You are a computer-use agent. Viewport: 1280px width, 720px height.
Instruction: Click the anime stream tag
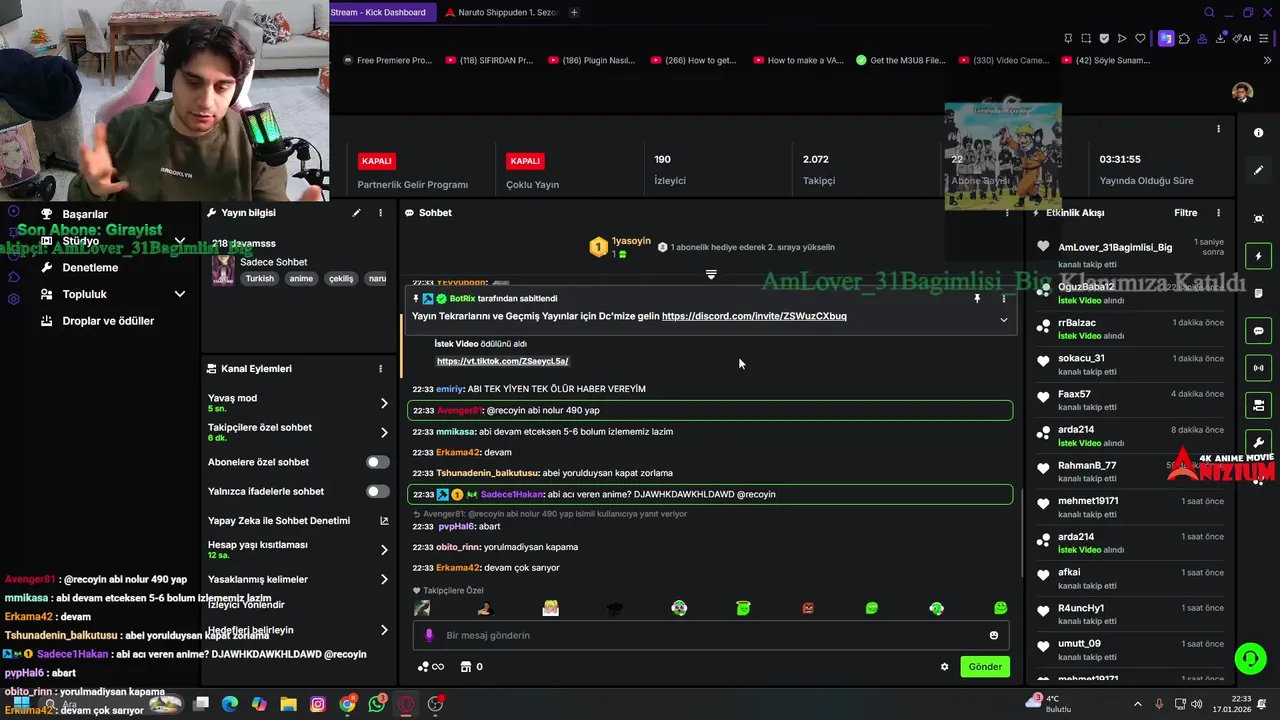pyautogui.click(x=301, y=279)
